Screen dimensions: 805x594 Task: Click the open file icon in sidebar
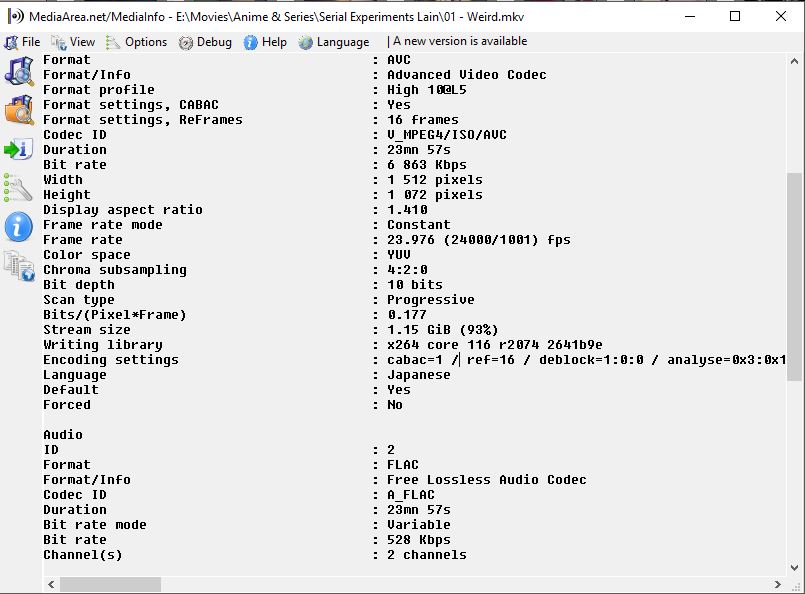(x=19, y=71)
